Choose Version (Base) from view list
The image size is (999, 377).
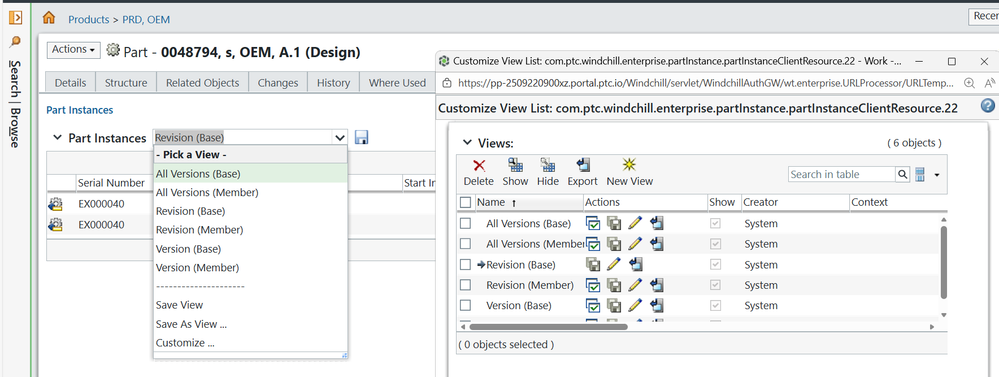250,249
